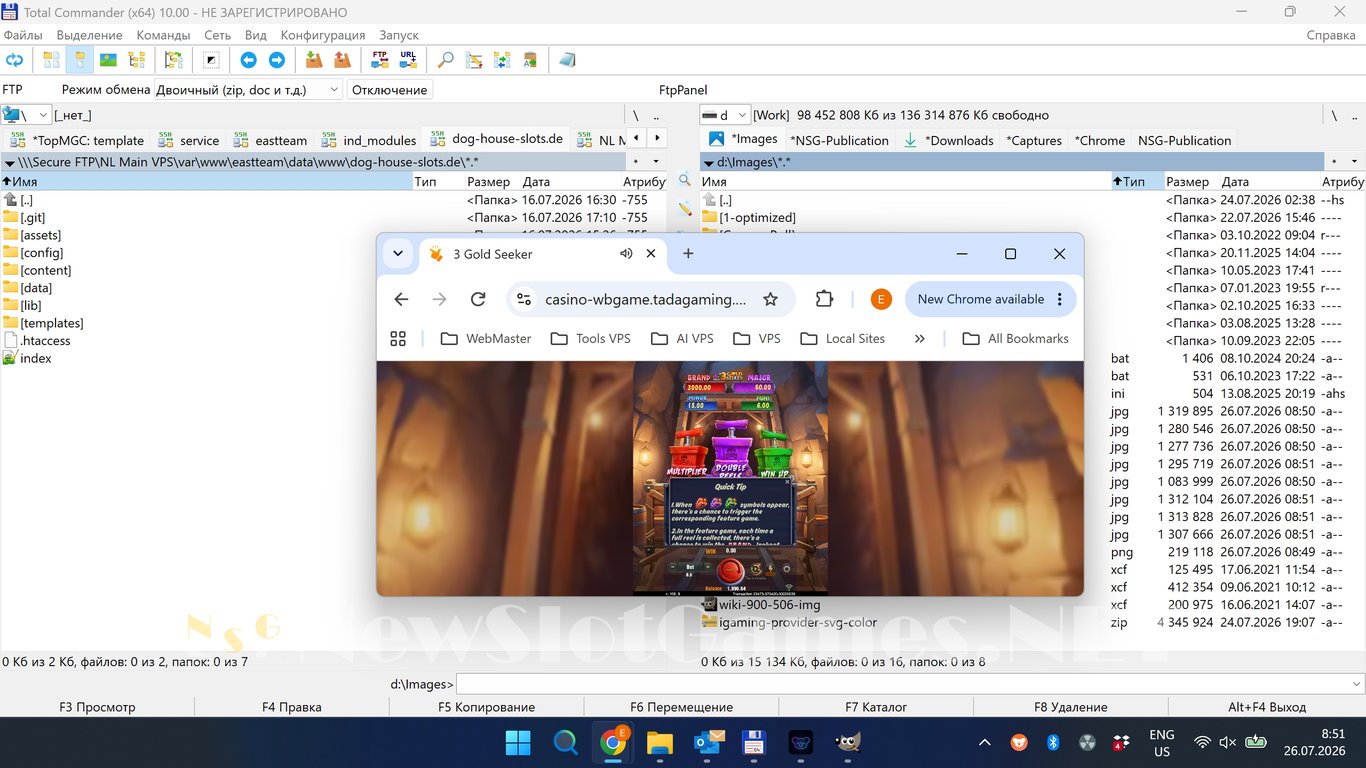The image size is (1366, 768).
Task: Click the Synchronize directories toolbar icon
Action: click(x=502, y=60)
